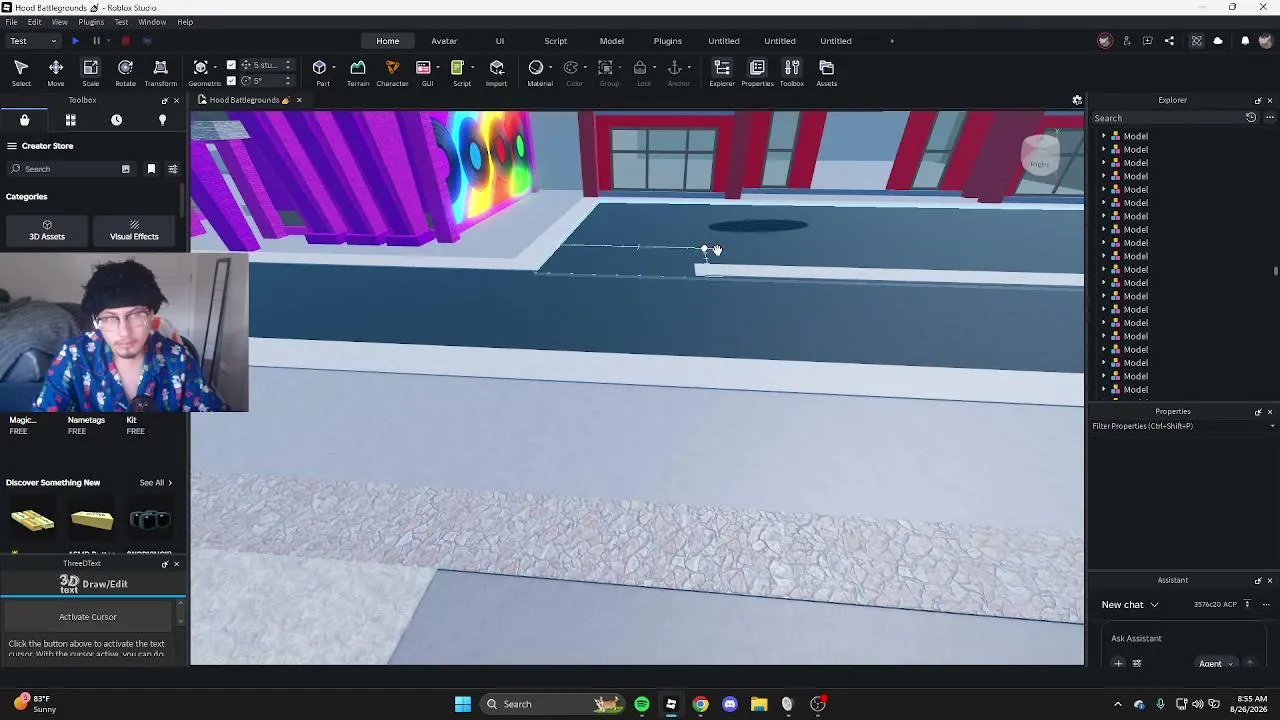Open the Test mode dropdown
The image size is (1280, 720).
[x=33, y=41]
